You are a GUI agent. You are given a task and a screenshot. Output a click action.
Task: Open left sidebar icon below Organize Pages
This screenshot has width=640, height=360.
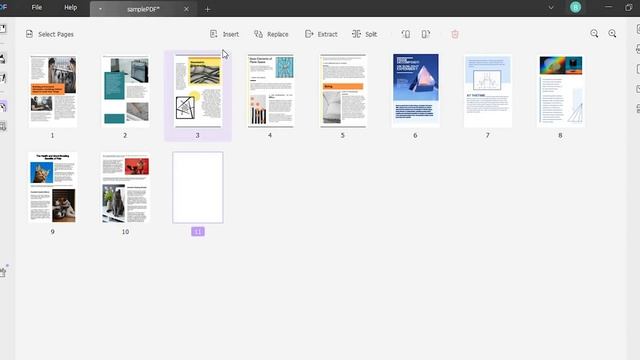pyautogui.click(x=3, y=127)
